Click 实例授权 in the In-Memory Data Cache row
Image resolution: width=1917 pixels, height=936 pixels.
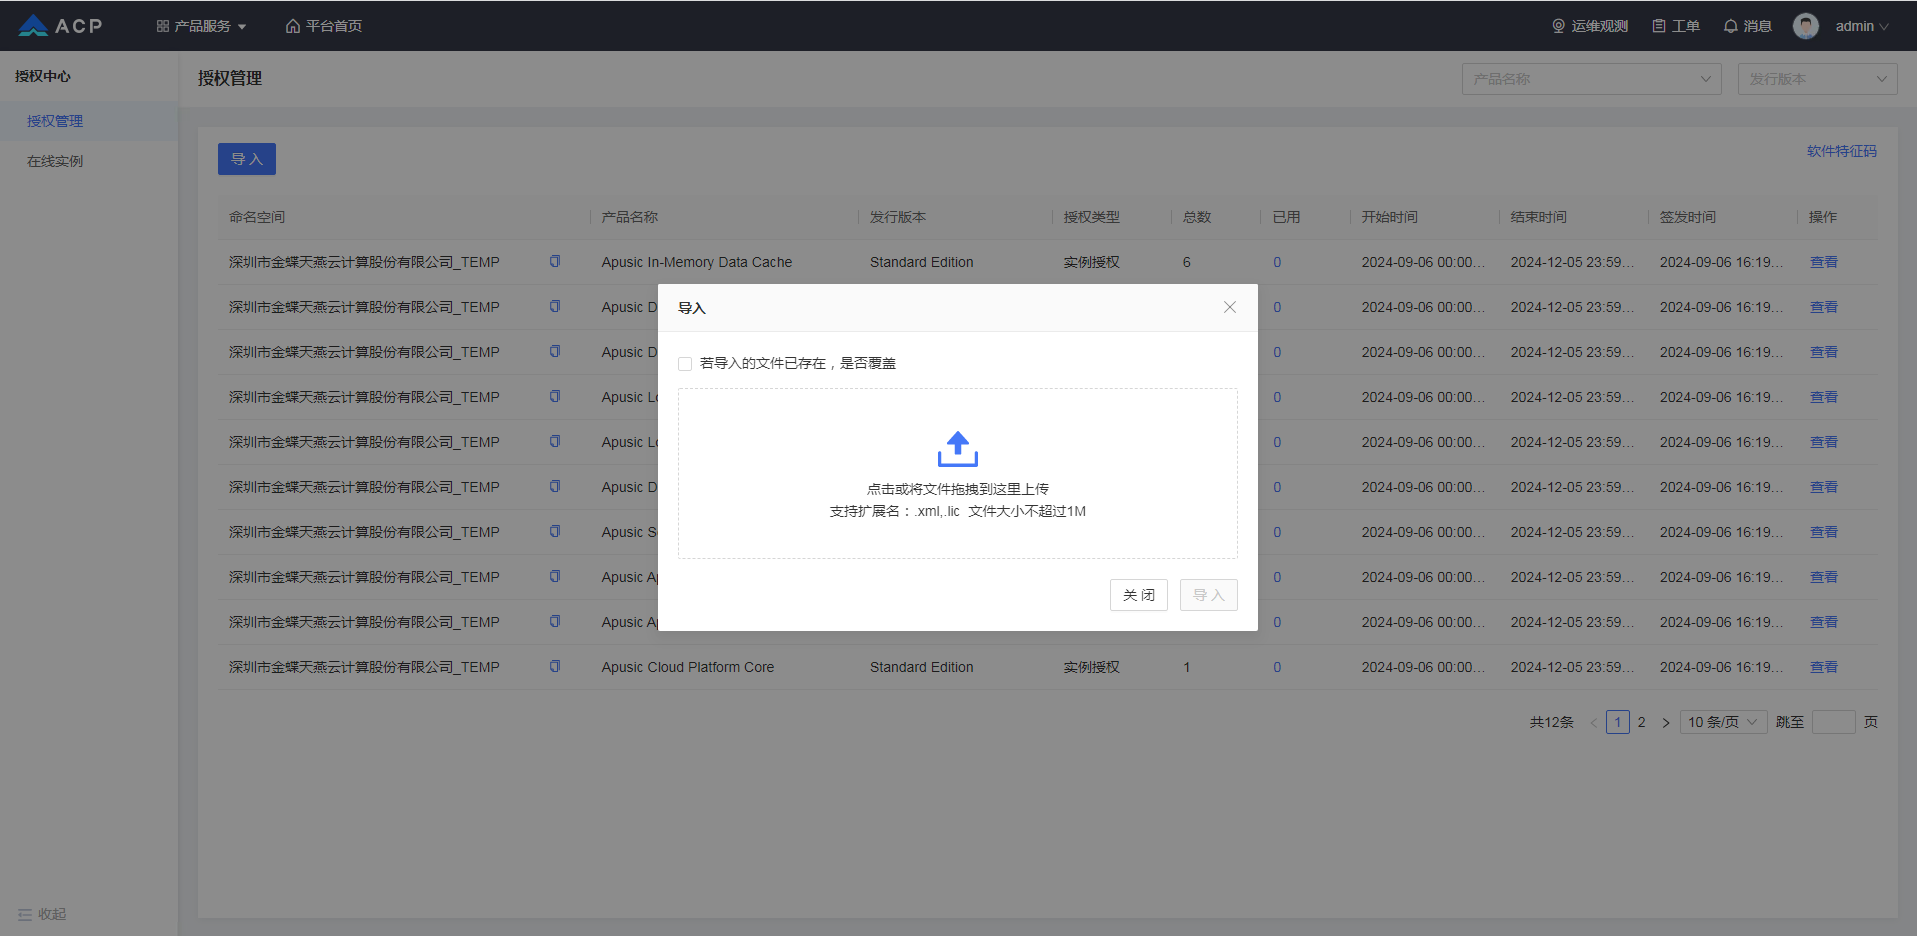(x=1092, y=262)
